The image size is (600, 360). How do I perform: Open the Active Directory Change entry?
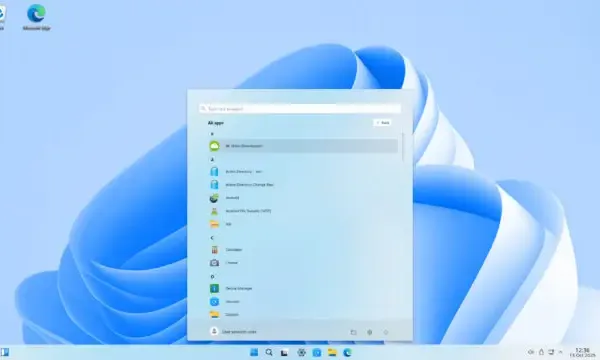302,184
